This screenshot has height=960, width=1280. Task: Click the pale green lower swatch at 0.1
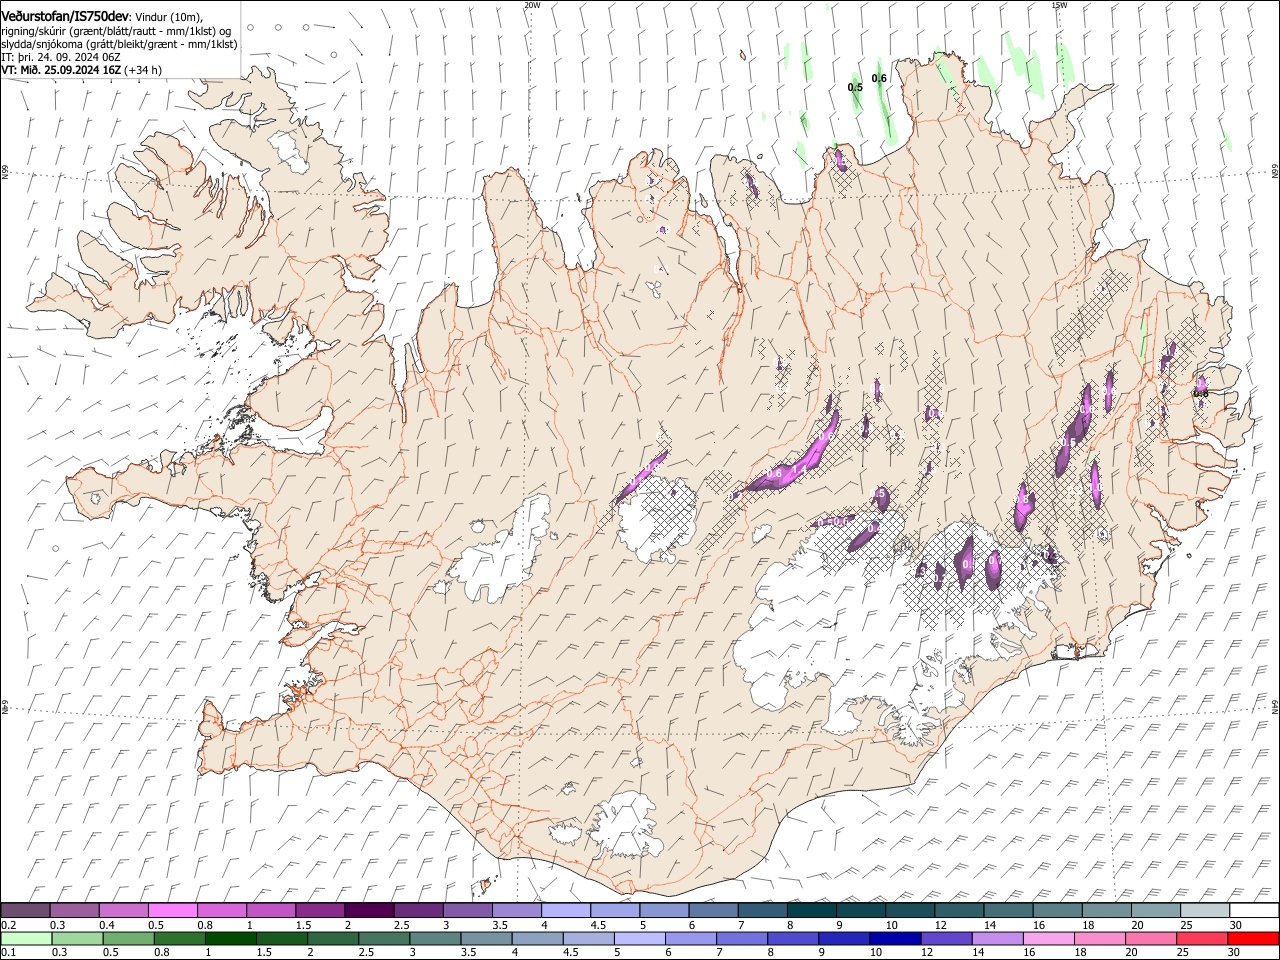[x=26, y=938]
